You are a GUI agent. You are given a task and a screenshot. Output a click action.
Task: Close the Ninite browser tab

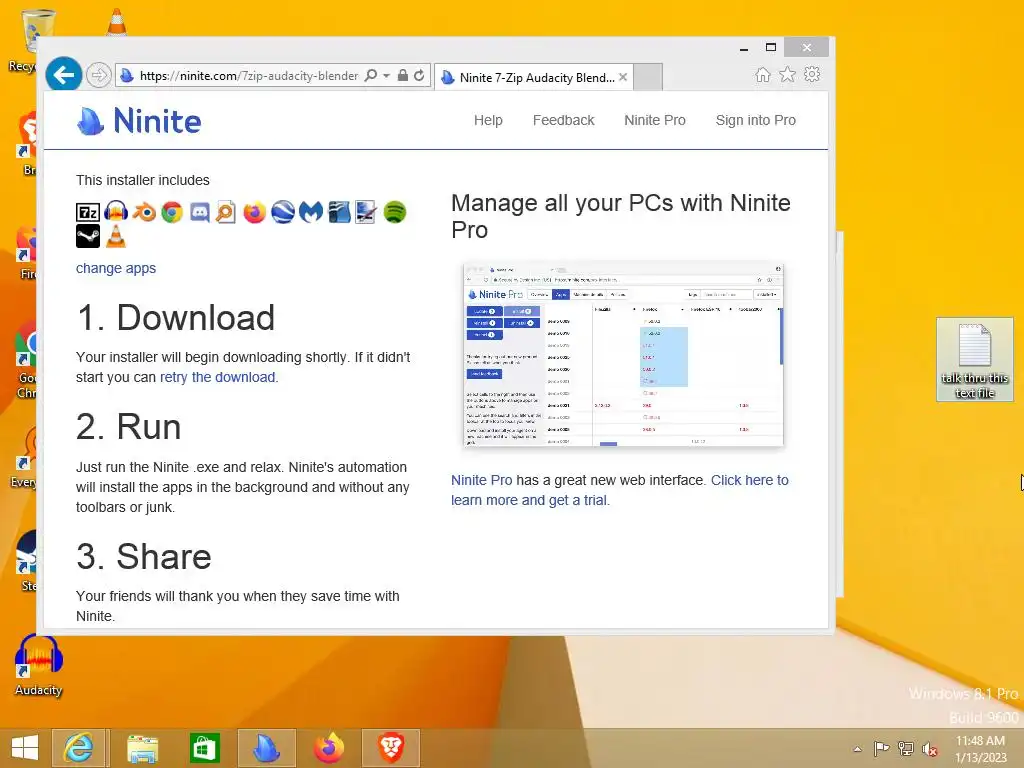[623, 77]
